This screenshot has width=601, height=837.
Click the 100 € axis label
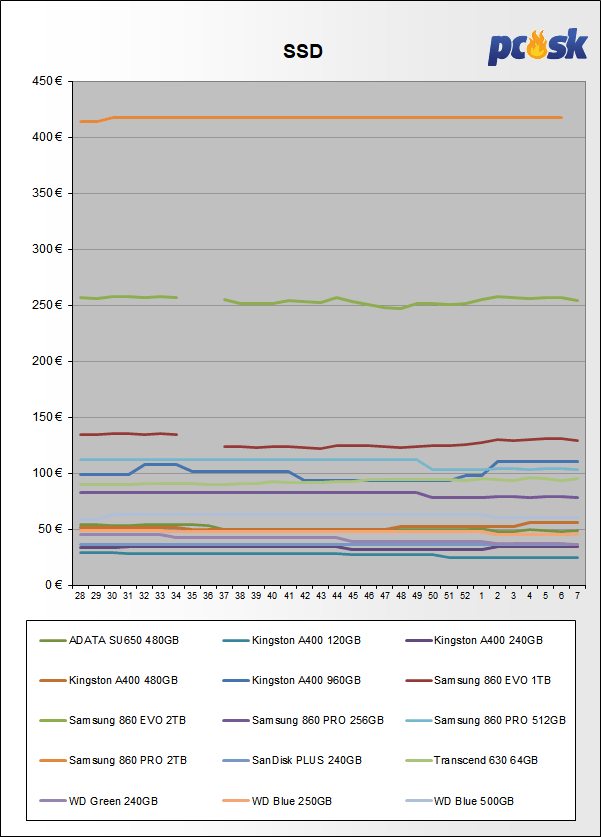[x=47, y=473]
